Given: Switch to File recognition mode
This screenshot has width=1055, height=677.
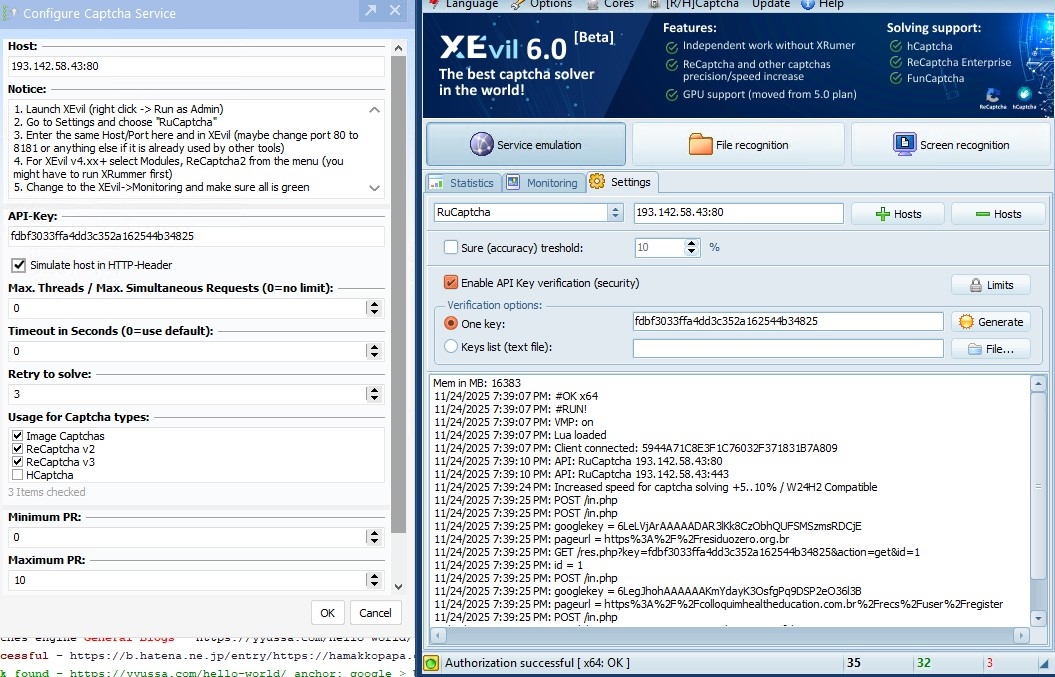Looking at the screenshot, I should coord(738,145).
